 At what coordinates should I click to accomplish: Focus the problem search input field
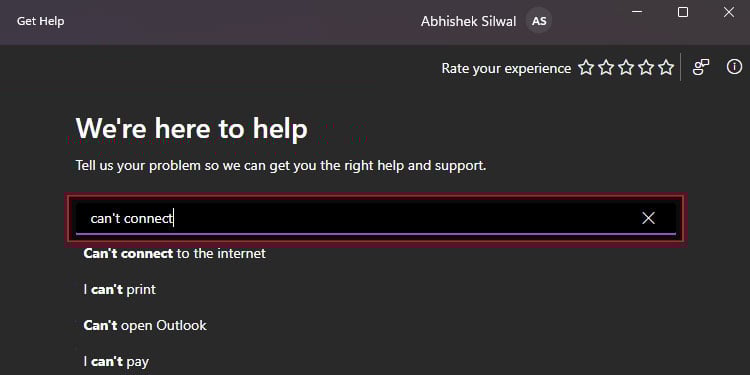click(375, 219)
